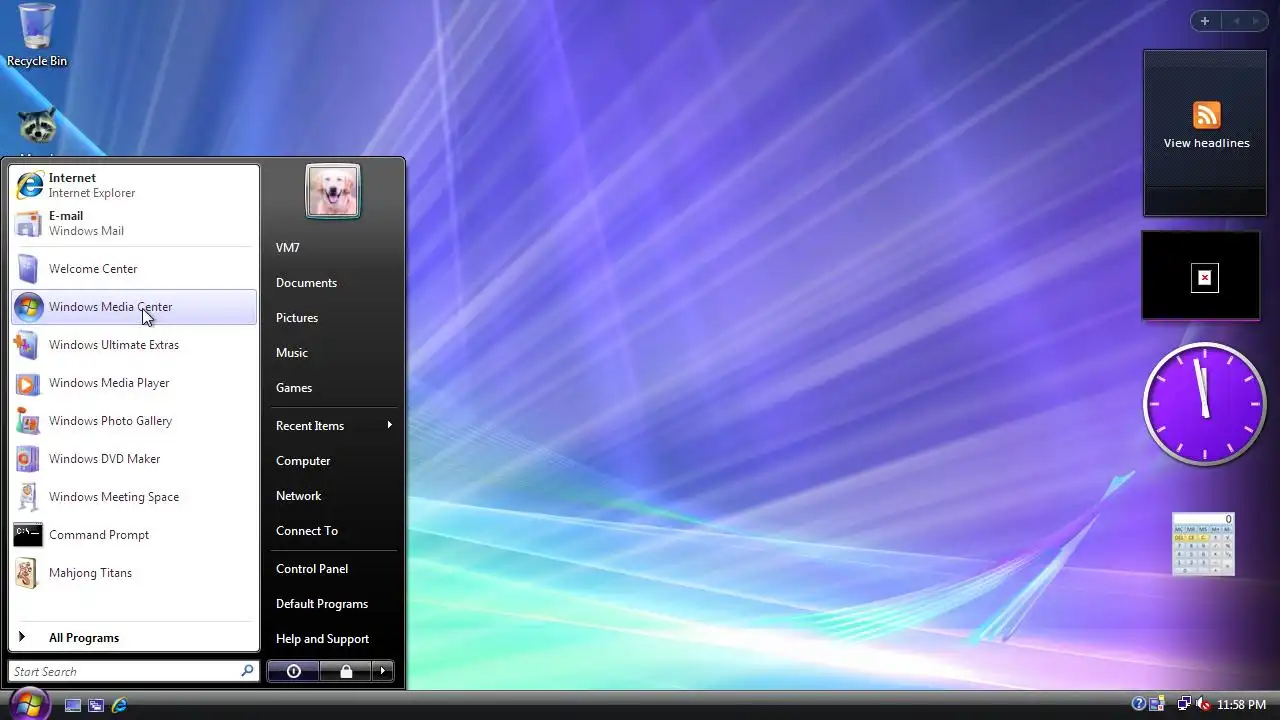Click the 11:58 PM taskbar clock
Screen dimensions: 1280x720
click(1241, 705)
